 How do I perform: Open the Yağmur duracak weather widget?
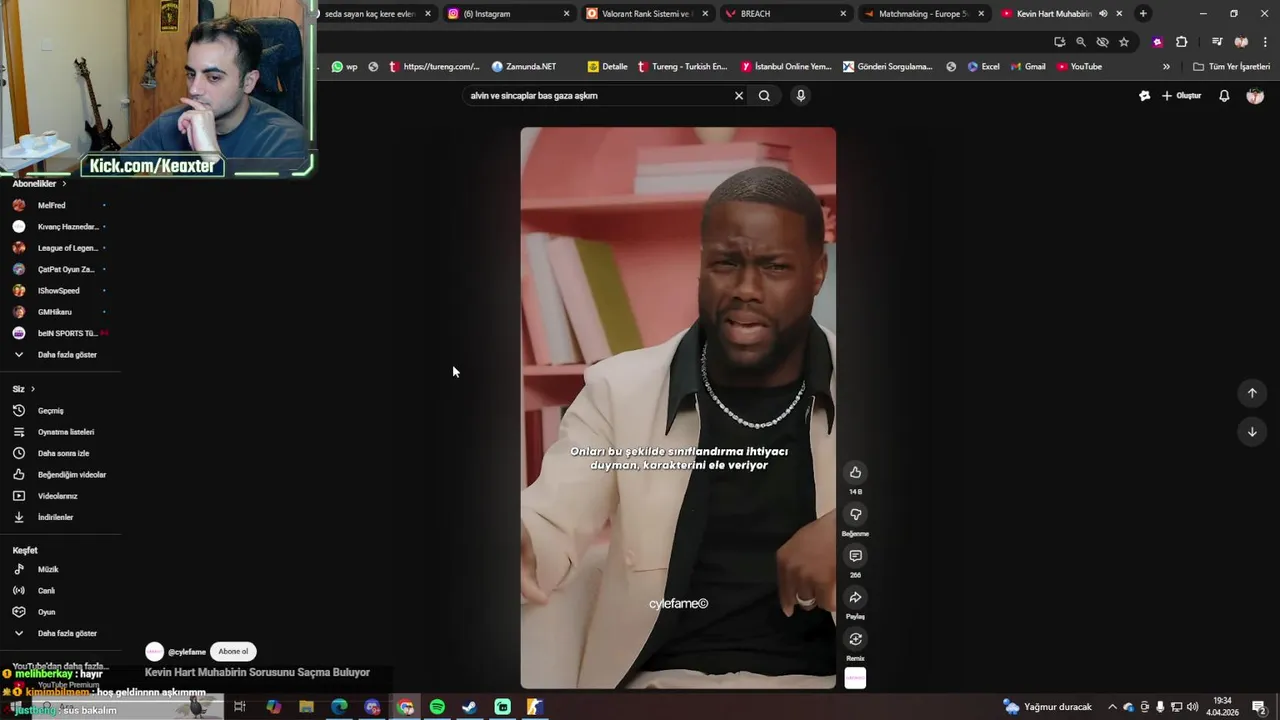1048,707
